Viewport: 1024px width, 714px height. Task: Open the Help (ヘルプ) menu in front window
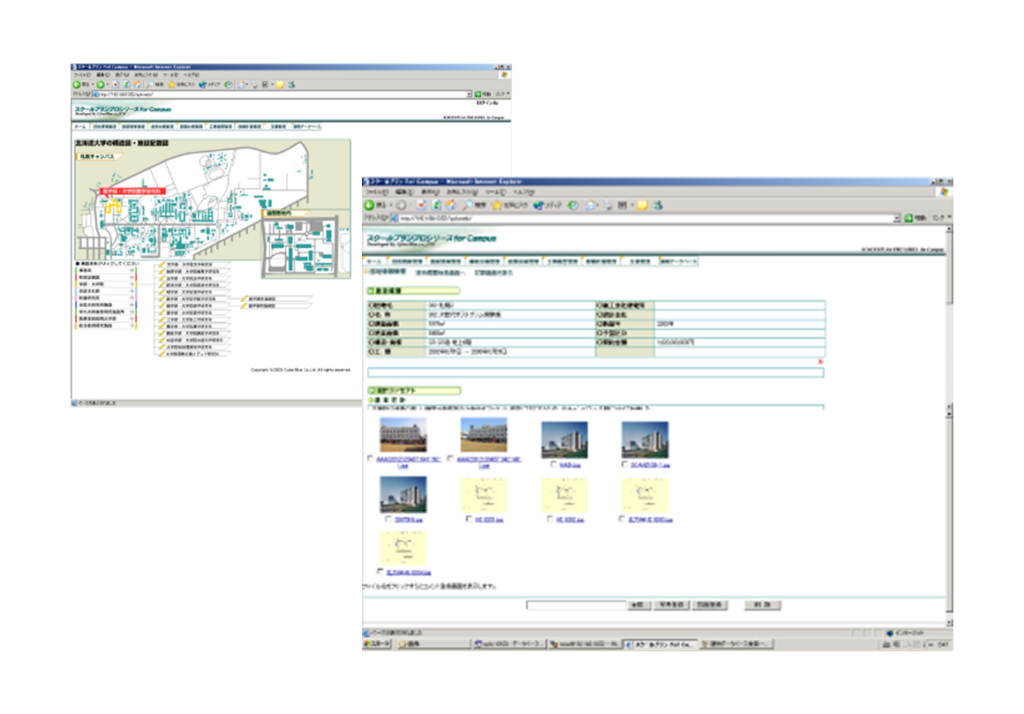(523, 192)
